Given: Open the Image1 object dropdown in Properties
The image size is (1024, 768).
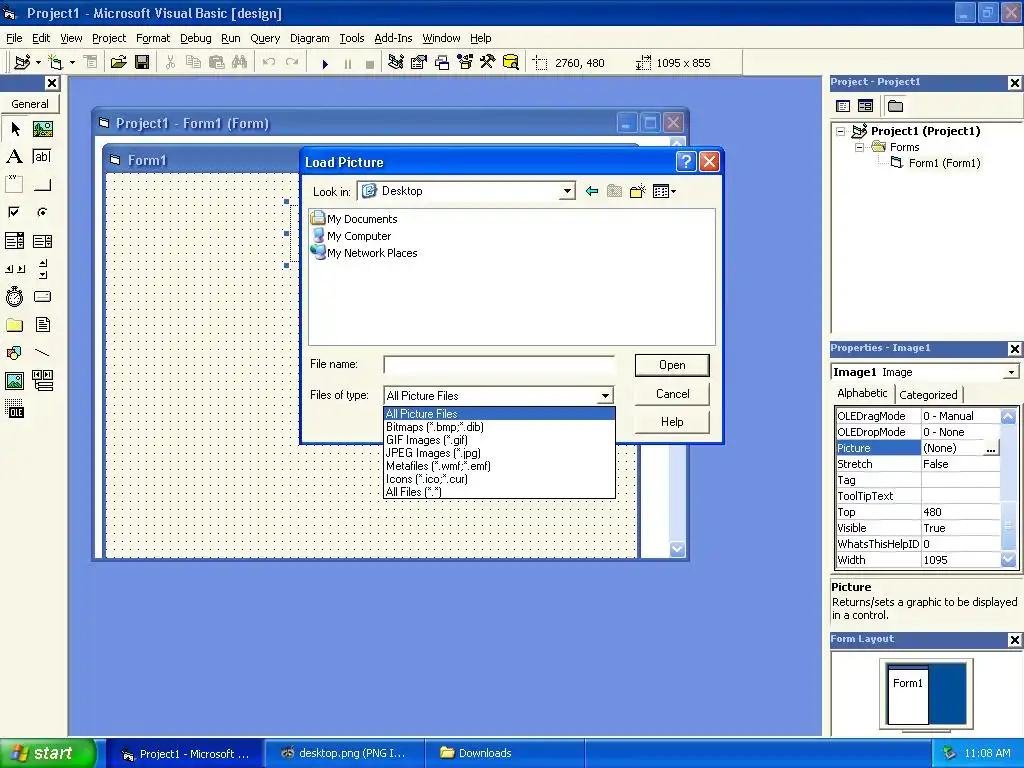Looking at the screenshot, I should point(1011,372).
